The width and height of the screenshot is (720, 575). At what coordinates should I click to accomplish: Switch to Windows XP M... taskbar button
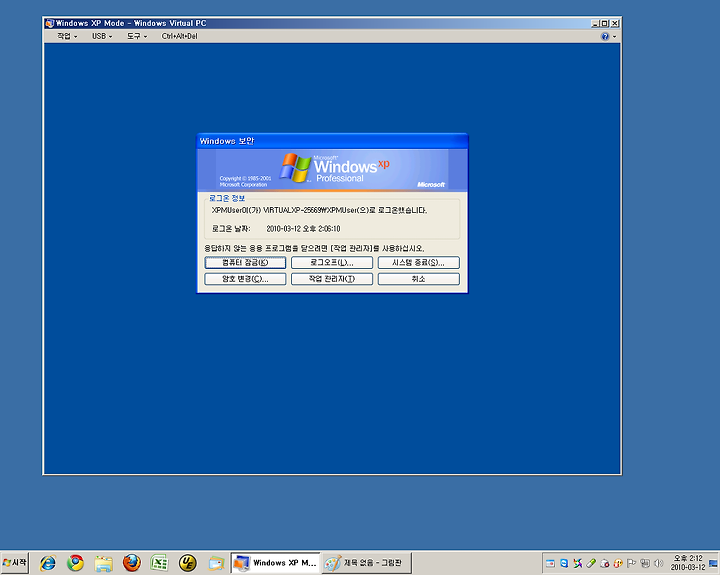[275, 563]
